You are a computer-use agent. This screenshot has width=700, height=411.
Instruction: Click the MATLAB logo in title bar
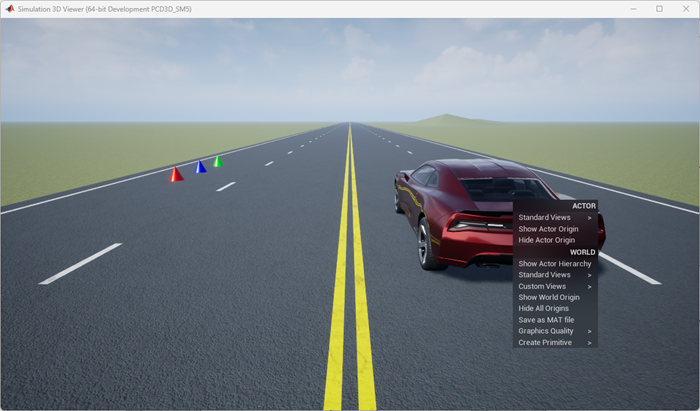10,9
